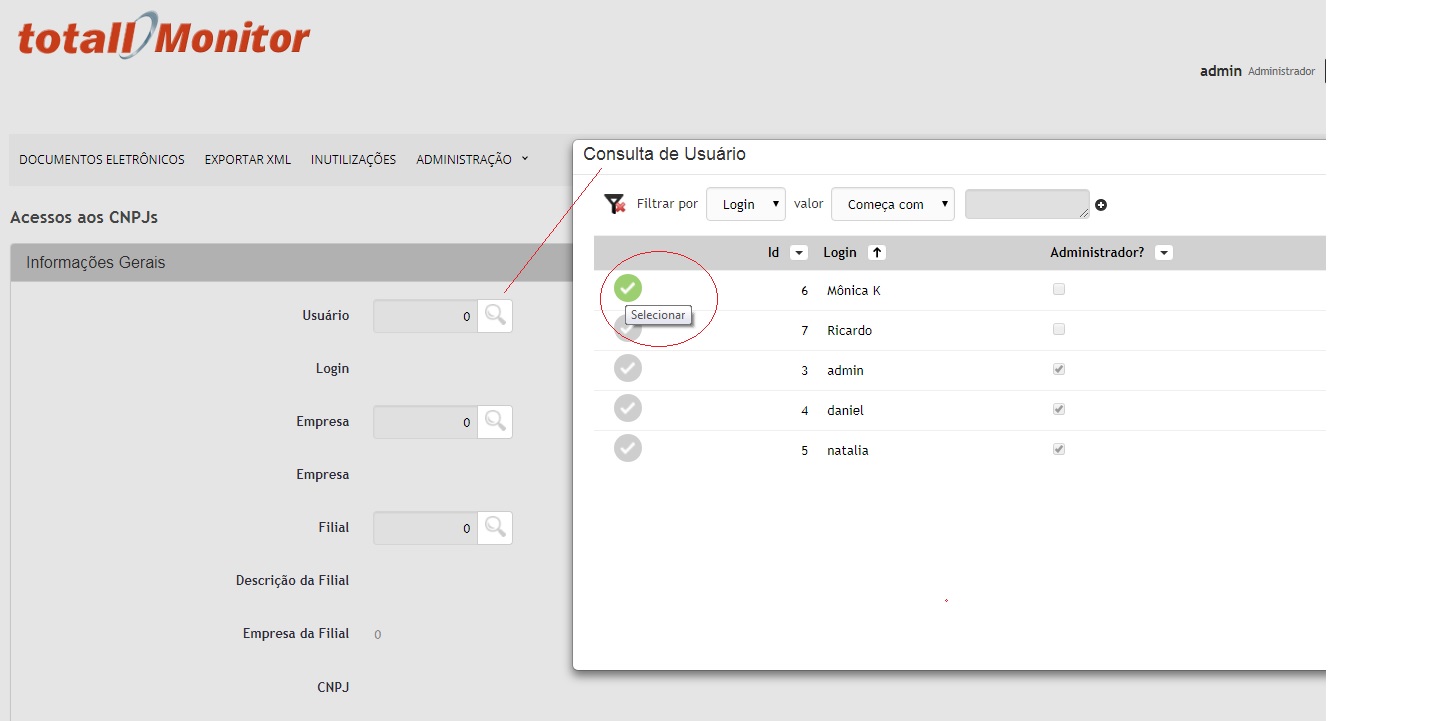Focus the Filial code input field
1430x721 pixels.
coord(425,528)
